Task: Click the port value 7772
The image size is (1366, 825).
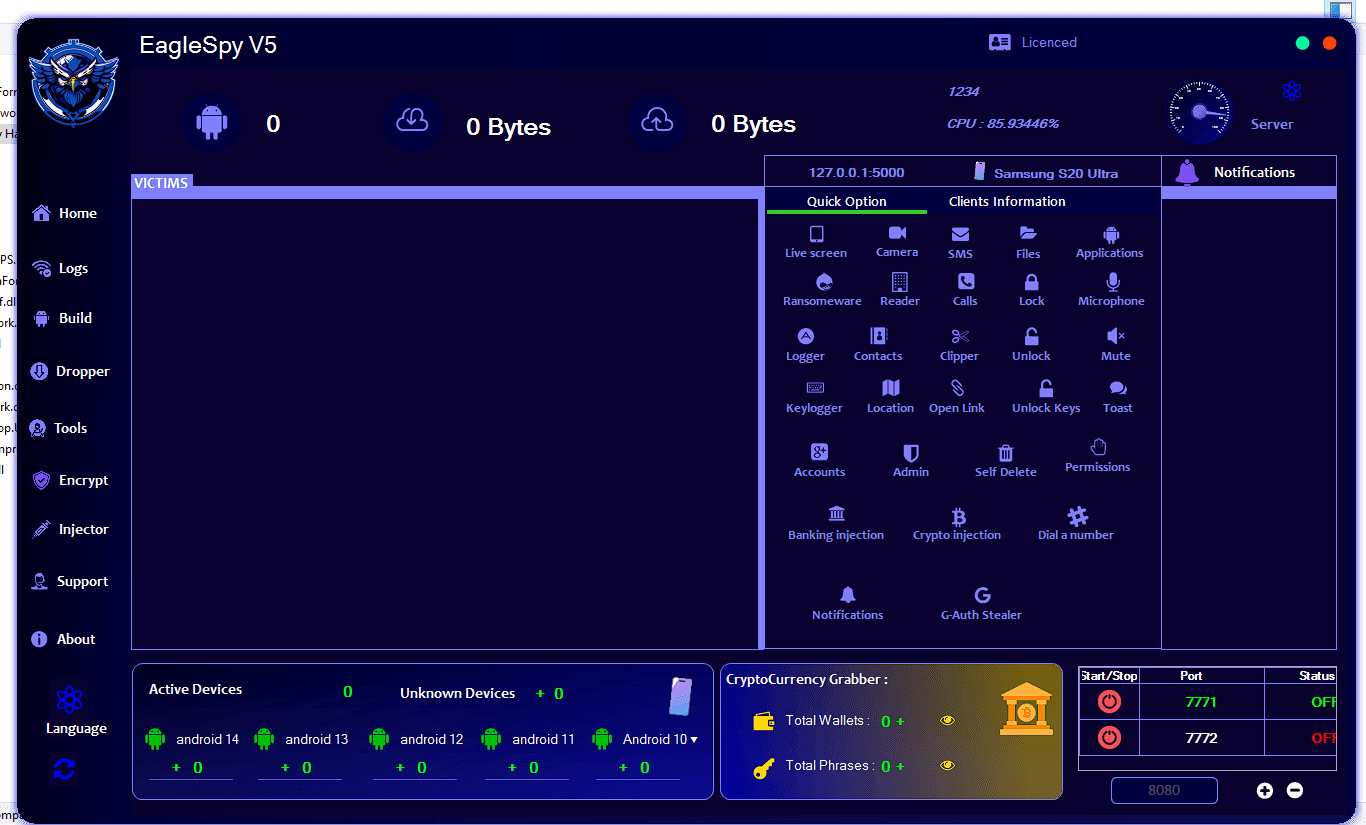Action: tap(1201, 738)
